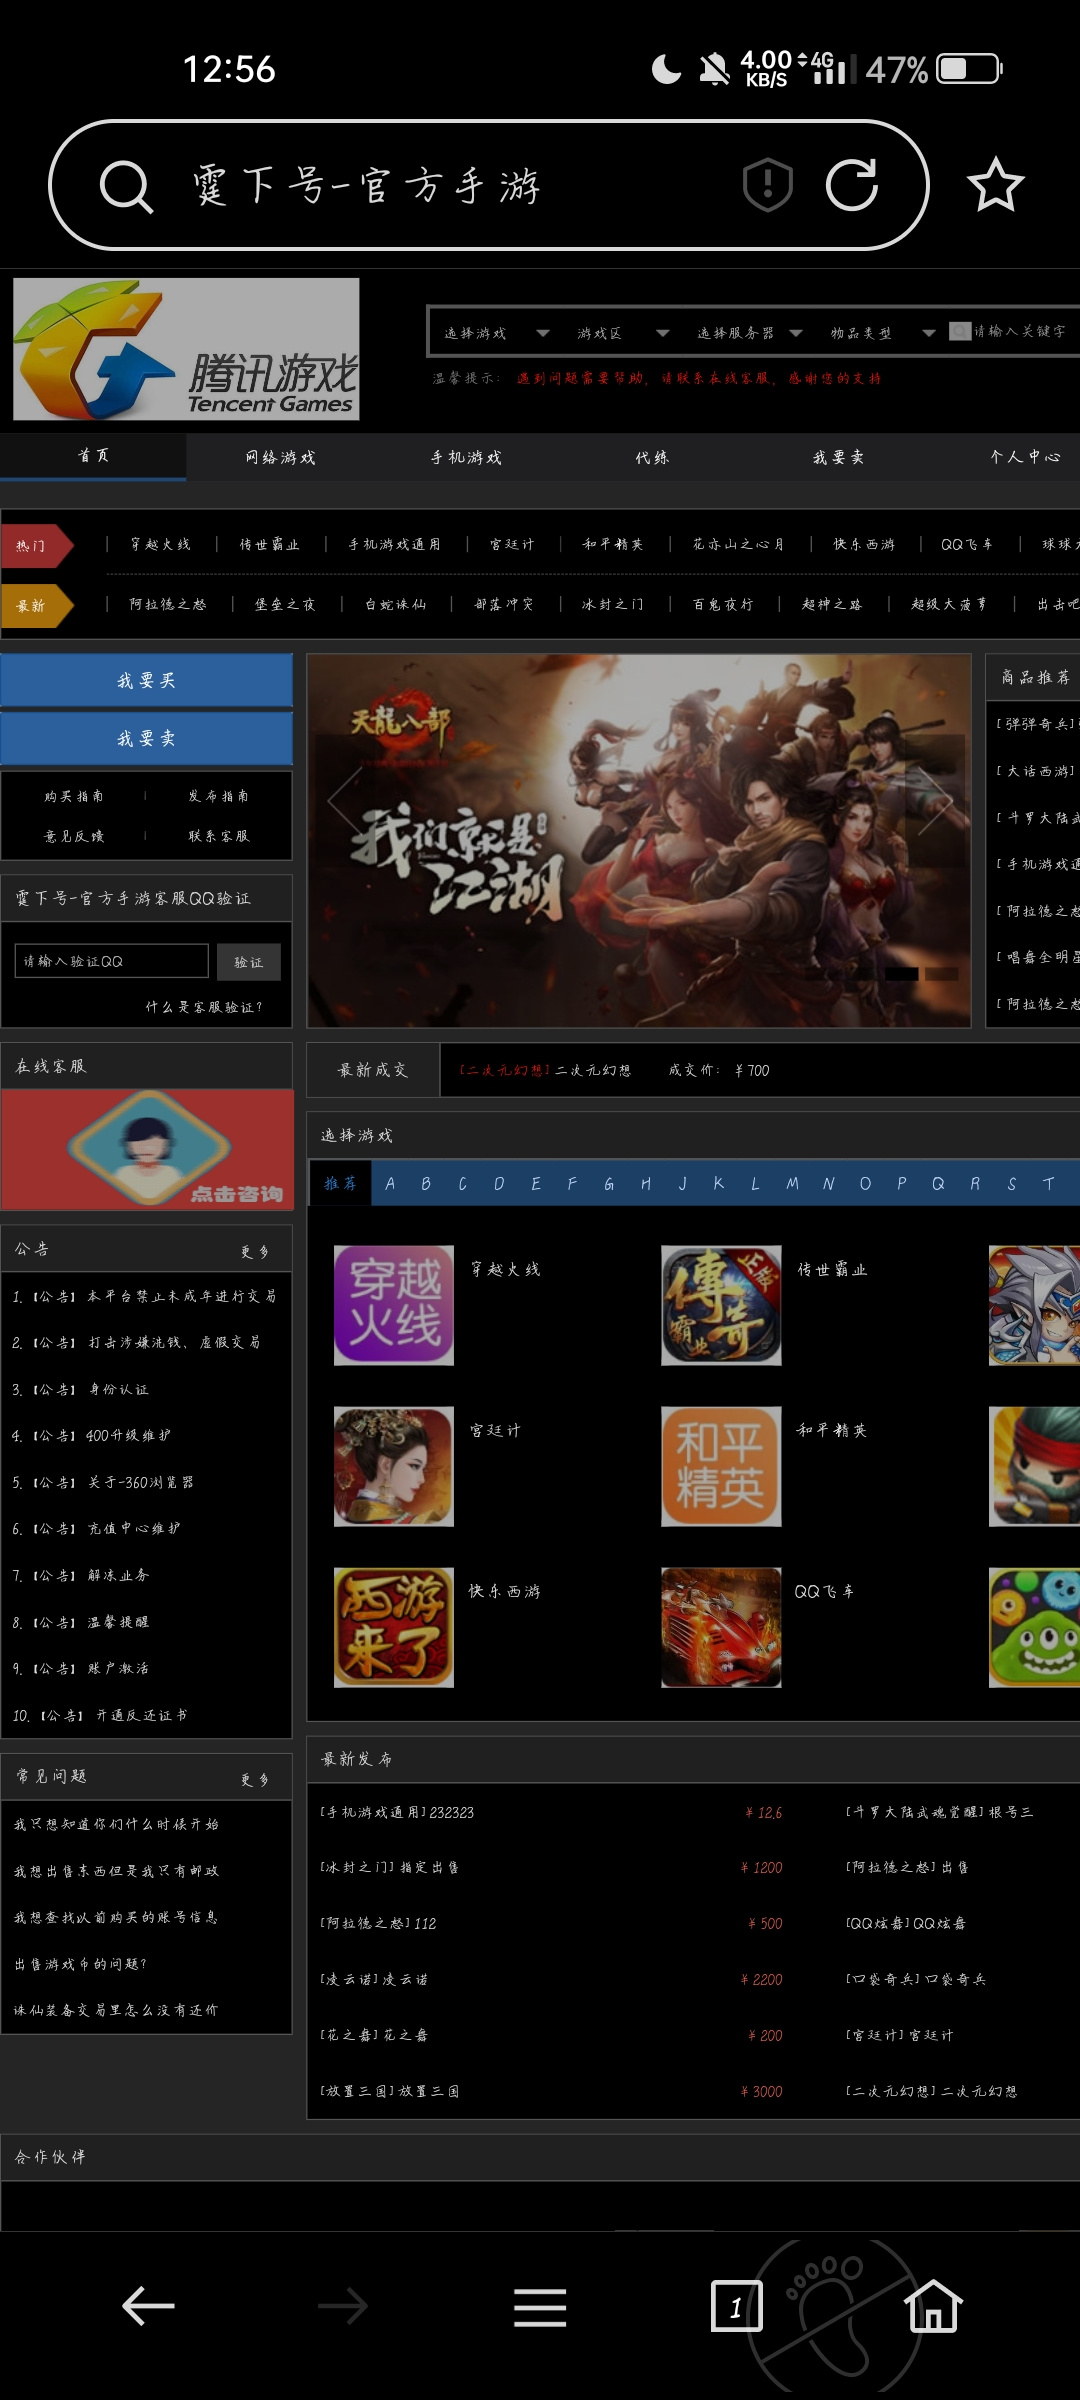Tap the search magnifier icon in address bar
Screen dimensions: 1080x2400
(126, 186)
